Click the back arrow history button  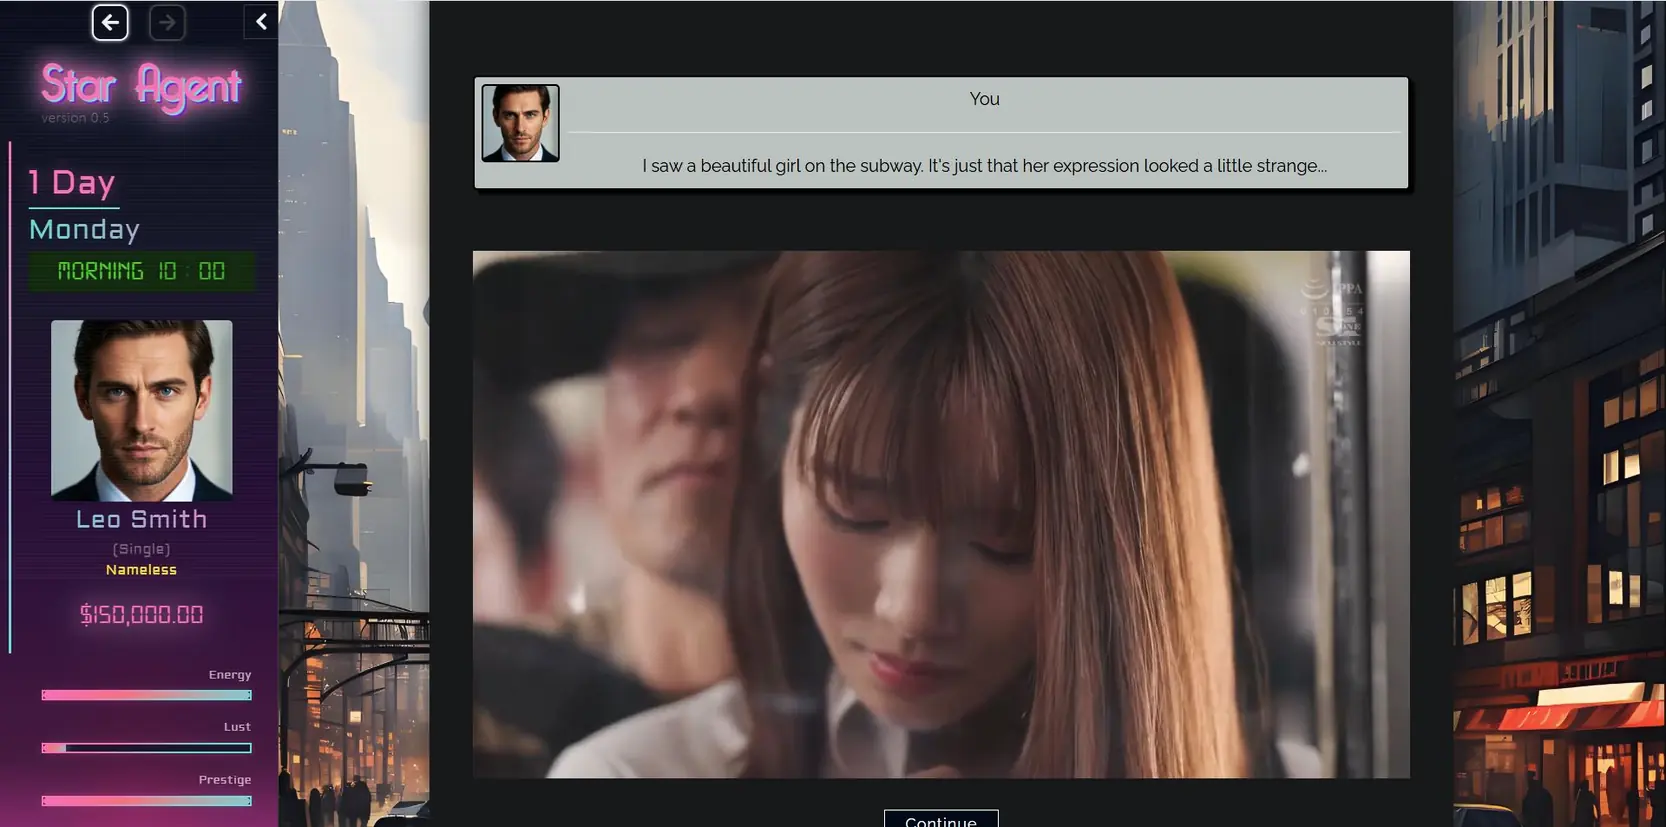110,22
